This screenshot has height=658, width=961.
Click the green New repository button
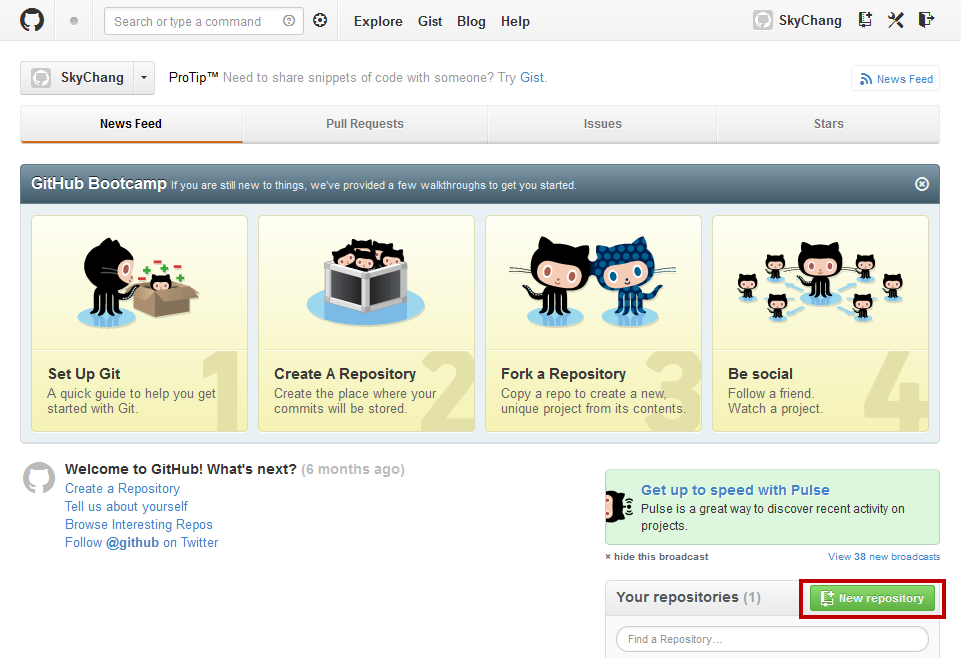click(x=872, y=598)
